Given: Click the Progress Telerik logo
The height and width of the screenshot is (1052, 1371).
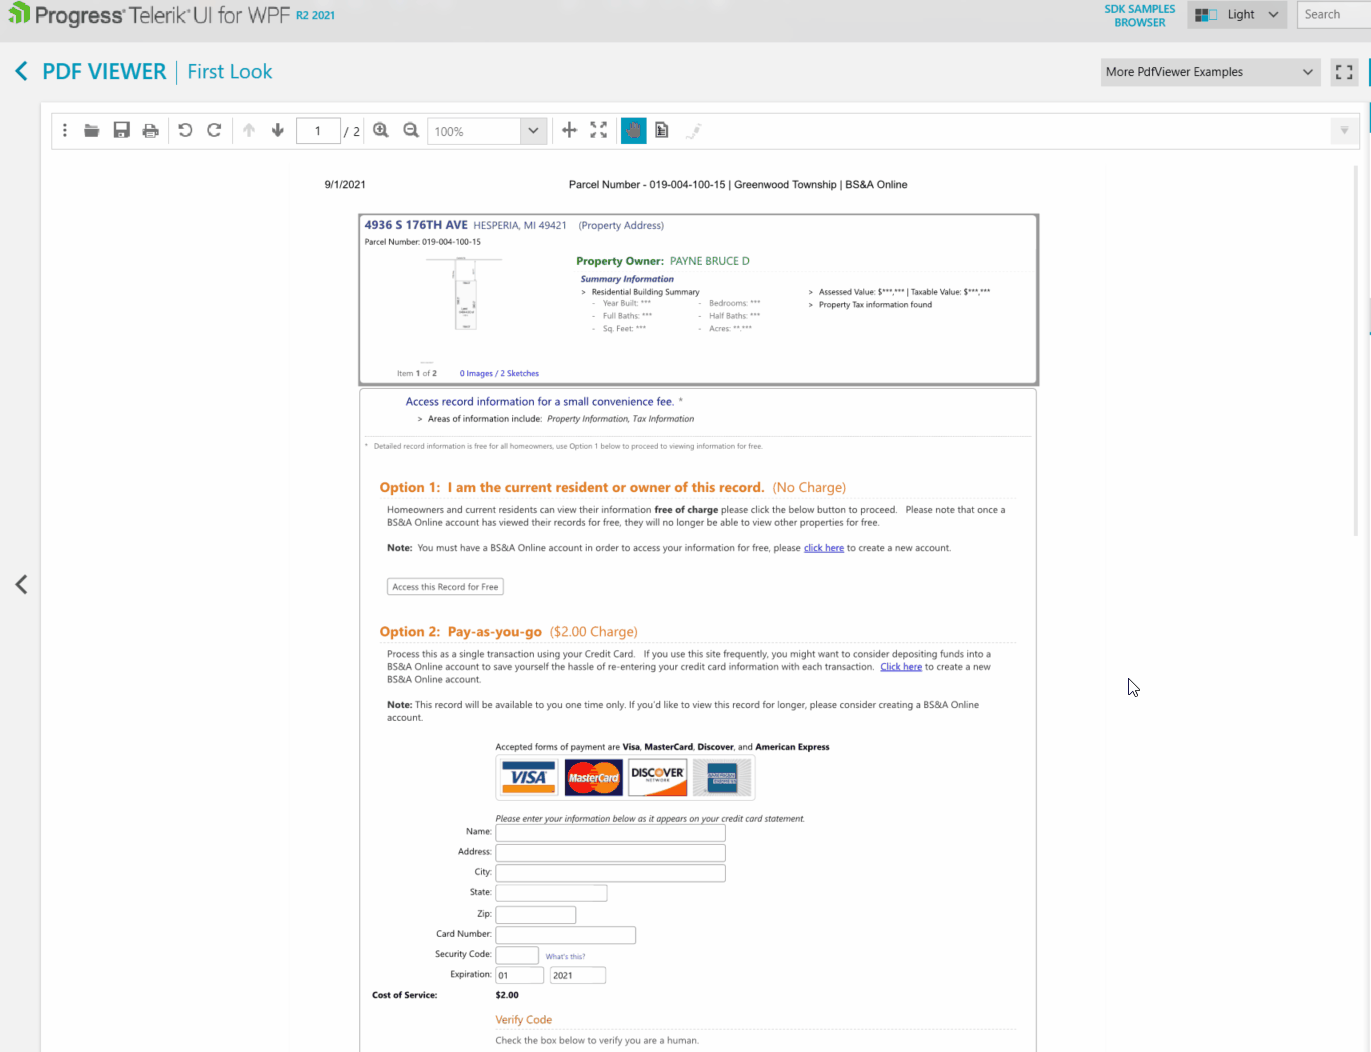Looking at the screenshot, I should coord(149,15).
